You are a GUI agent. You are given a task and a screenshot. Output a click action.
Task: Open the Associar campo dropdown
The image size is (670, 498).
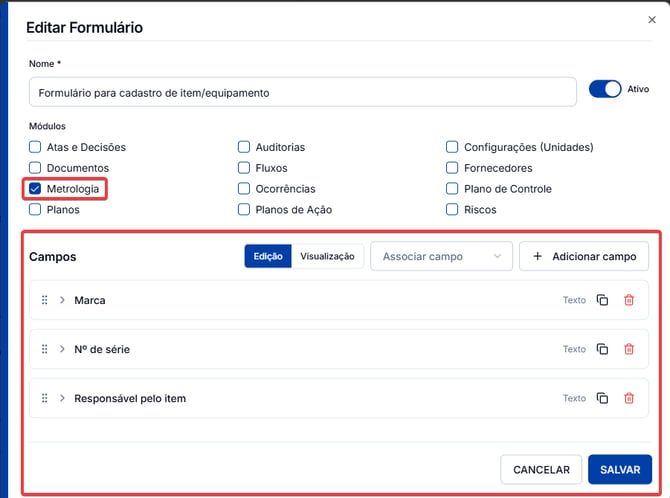[x=441, y=256]
